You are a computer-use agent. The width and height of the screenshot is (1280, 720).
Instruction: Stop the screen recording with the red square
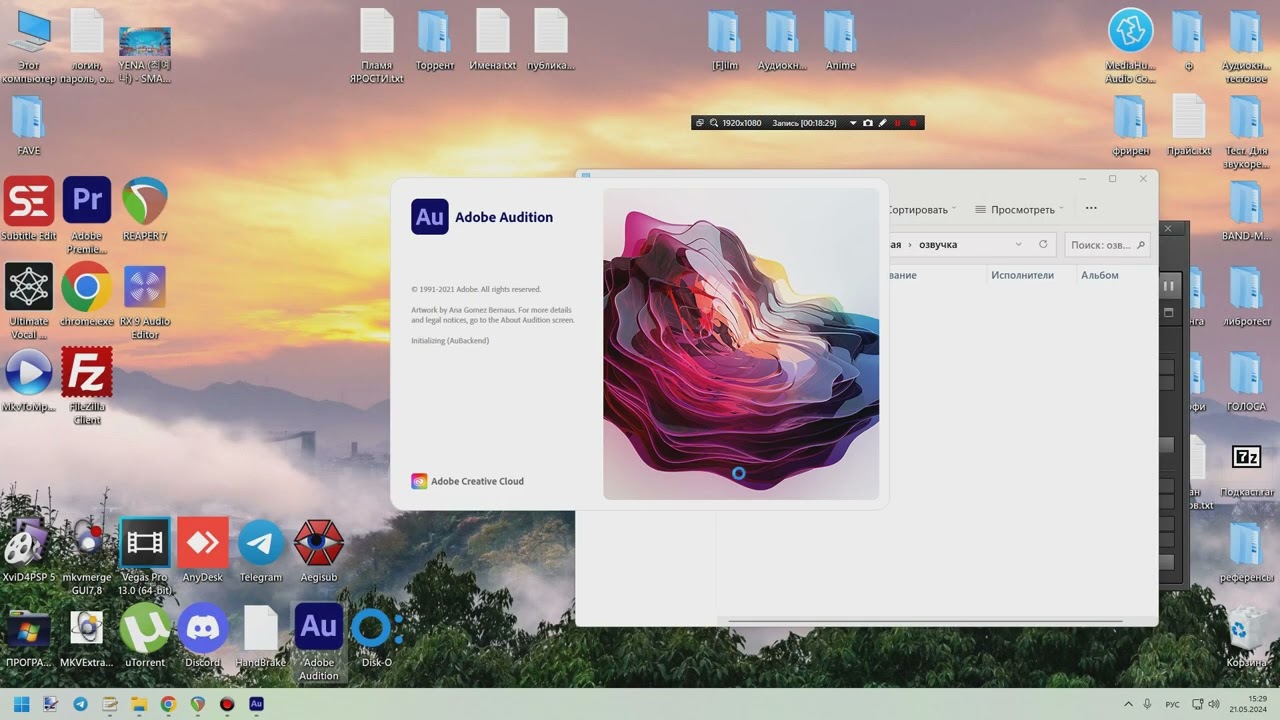pyautogui.click(x=913, y=123)
